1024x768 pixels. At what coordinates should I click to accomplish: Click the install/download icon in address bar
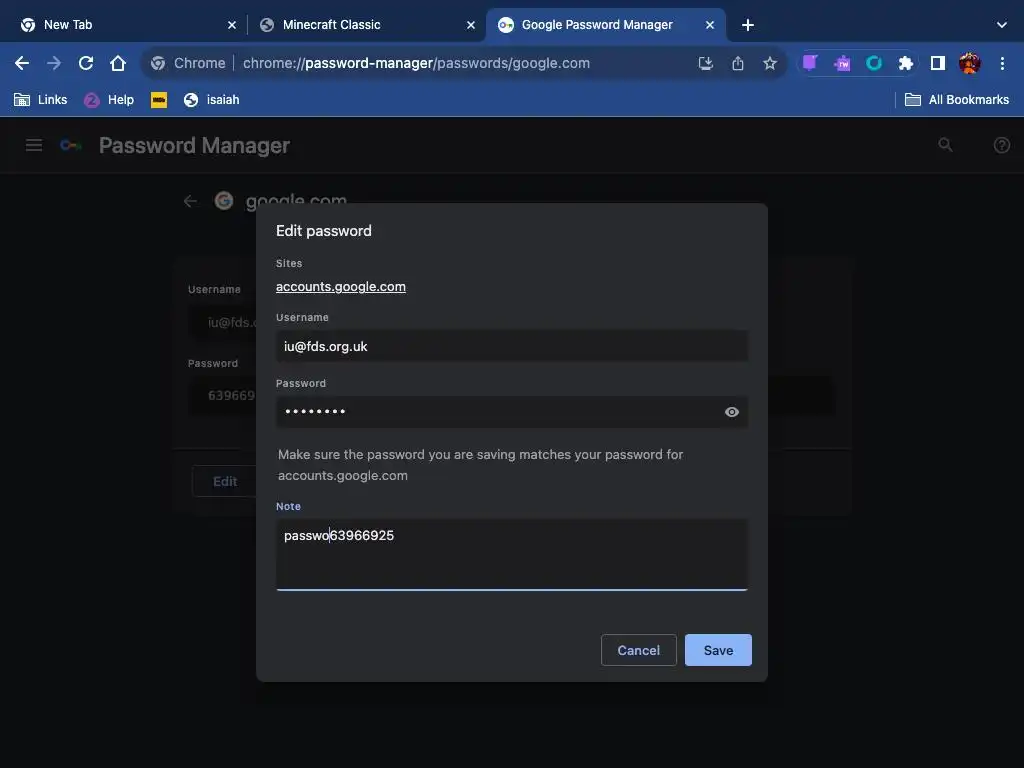705,63
